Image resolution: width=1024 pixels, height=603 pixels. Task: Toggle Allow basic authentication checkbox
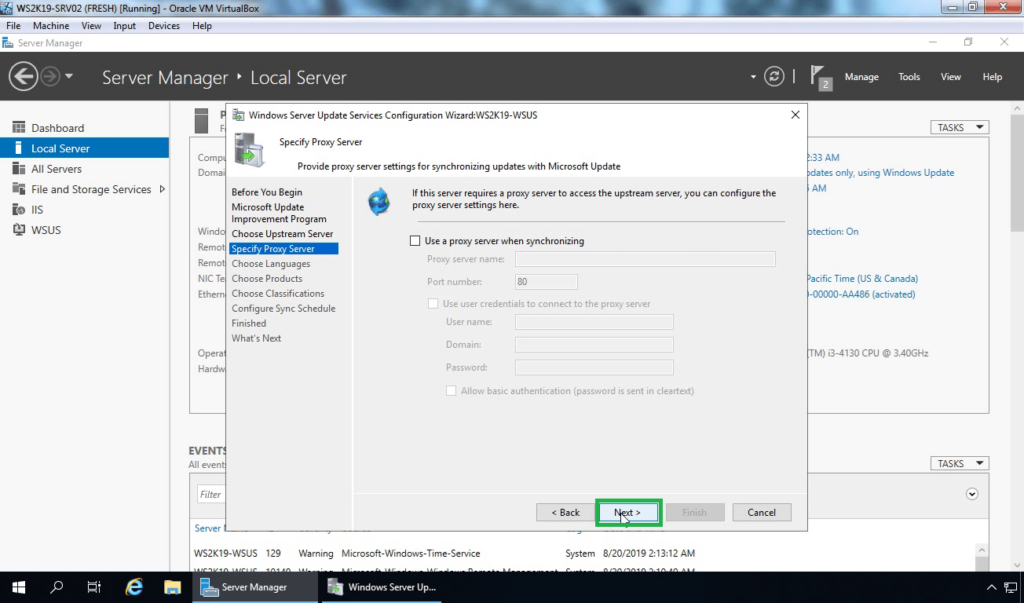point(451,391)
